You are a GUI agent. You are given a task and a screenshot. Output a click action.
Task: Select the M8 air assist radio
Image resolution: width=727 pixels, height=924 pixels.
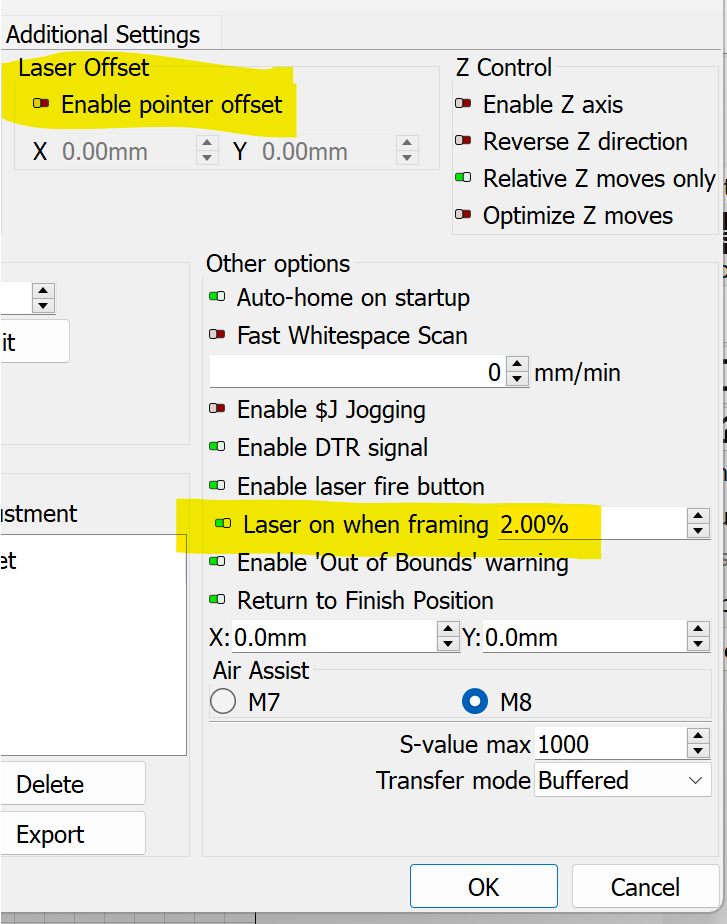[475, 702]
